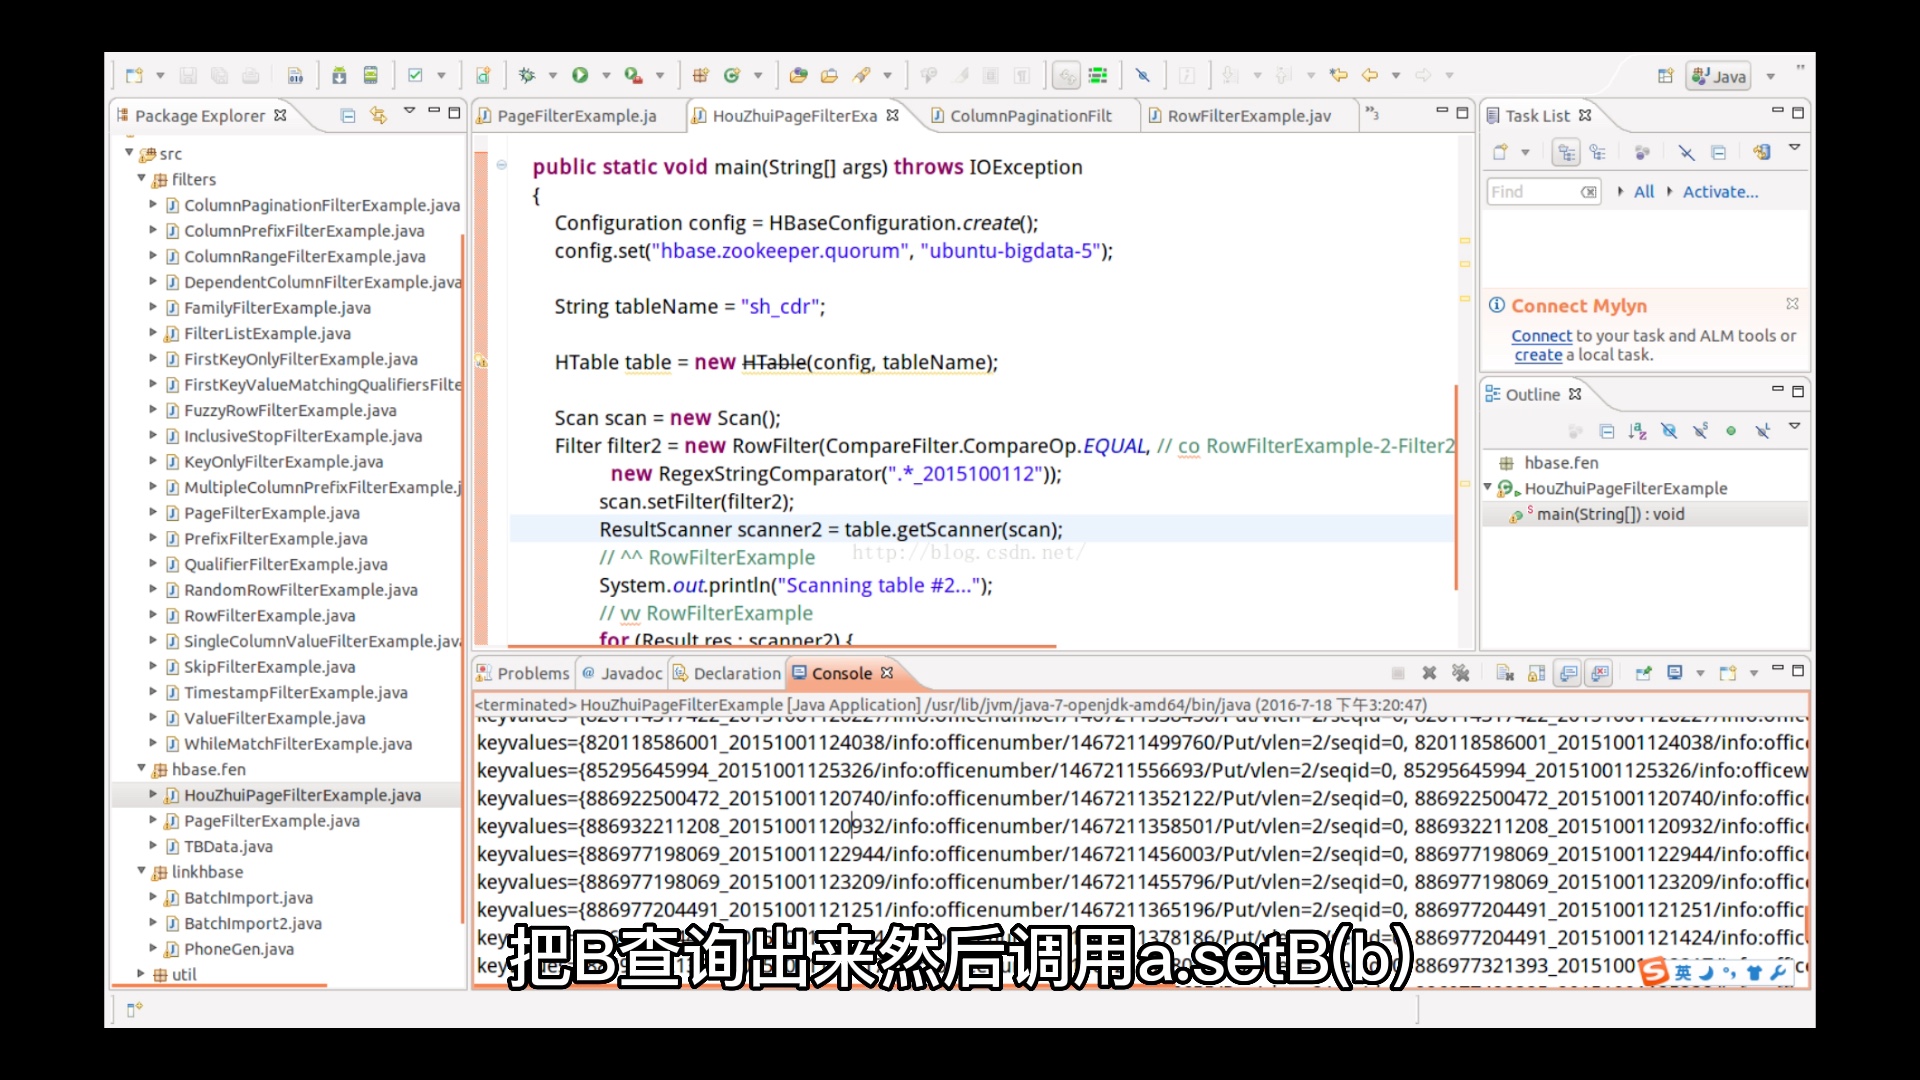Click the Connect link in Mylyn notice

1541,336
